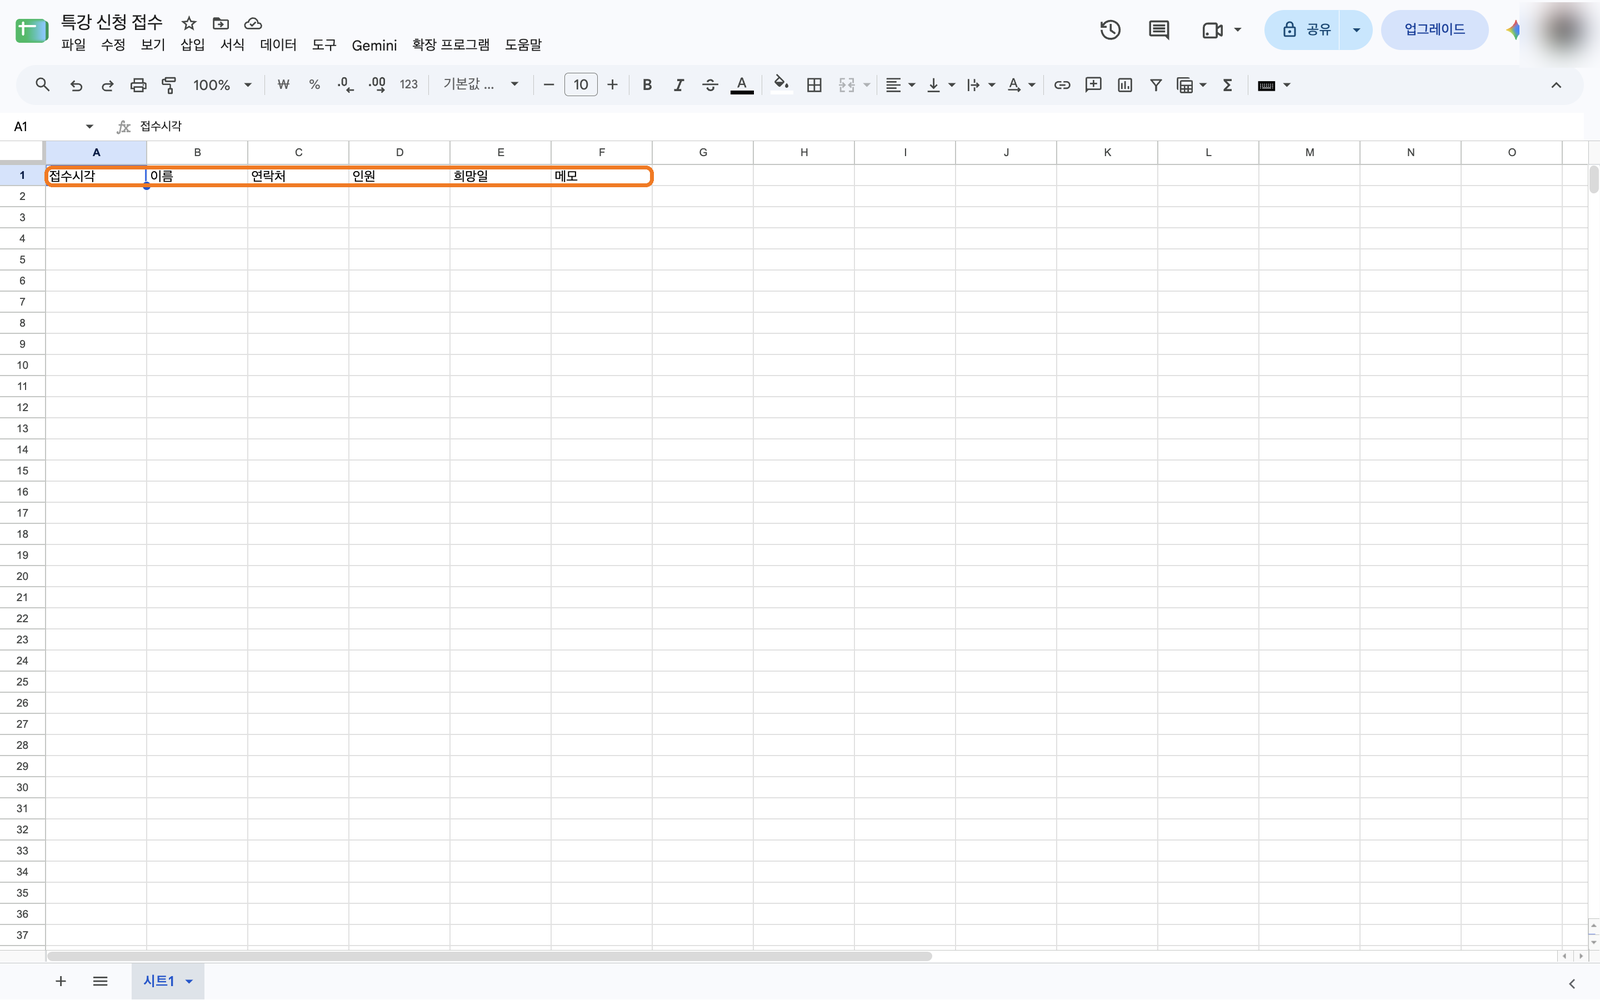This screenshot has width=1600, height=1000.
Task: Toggle italic formatting
Action: click(x=678, y=85)
